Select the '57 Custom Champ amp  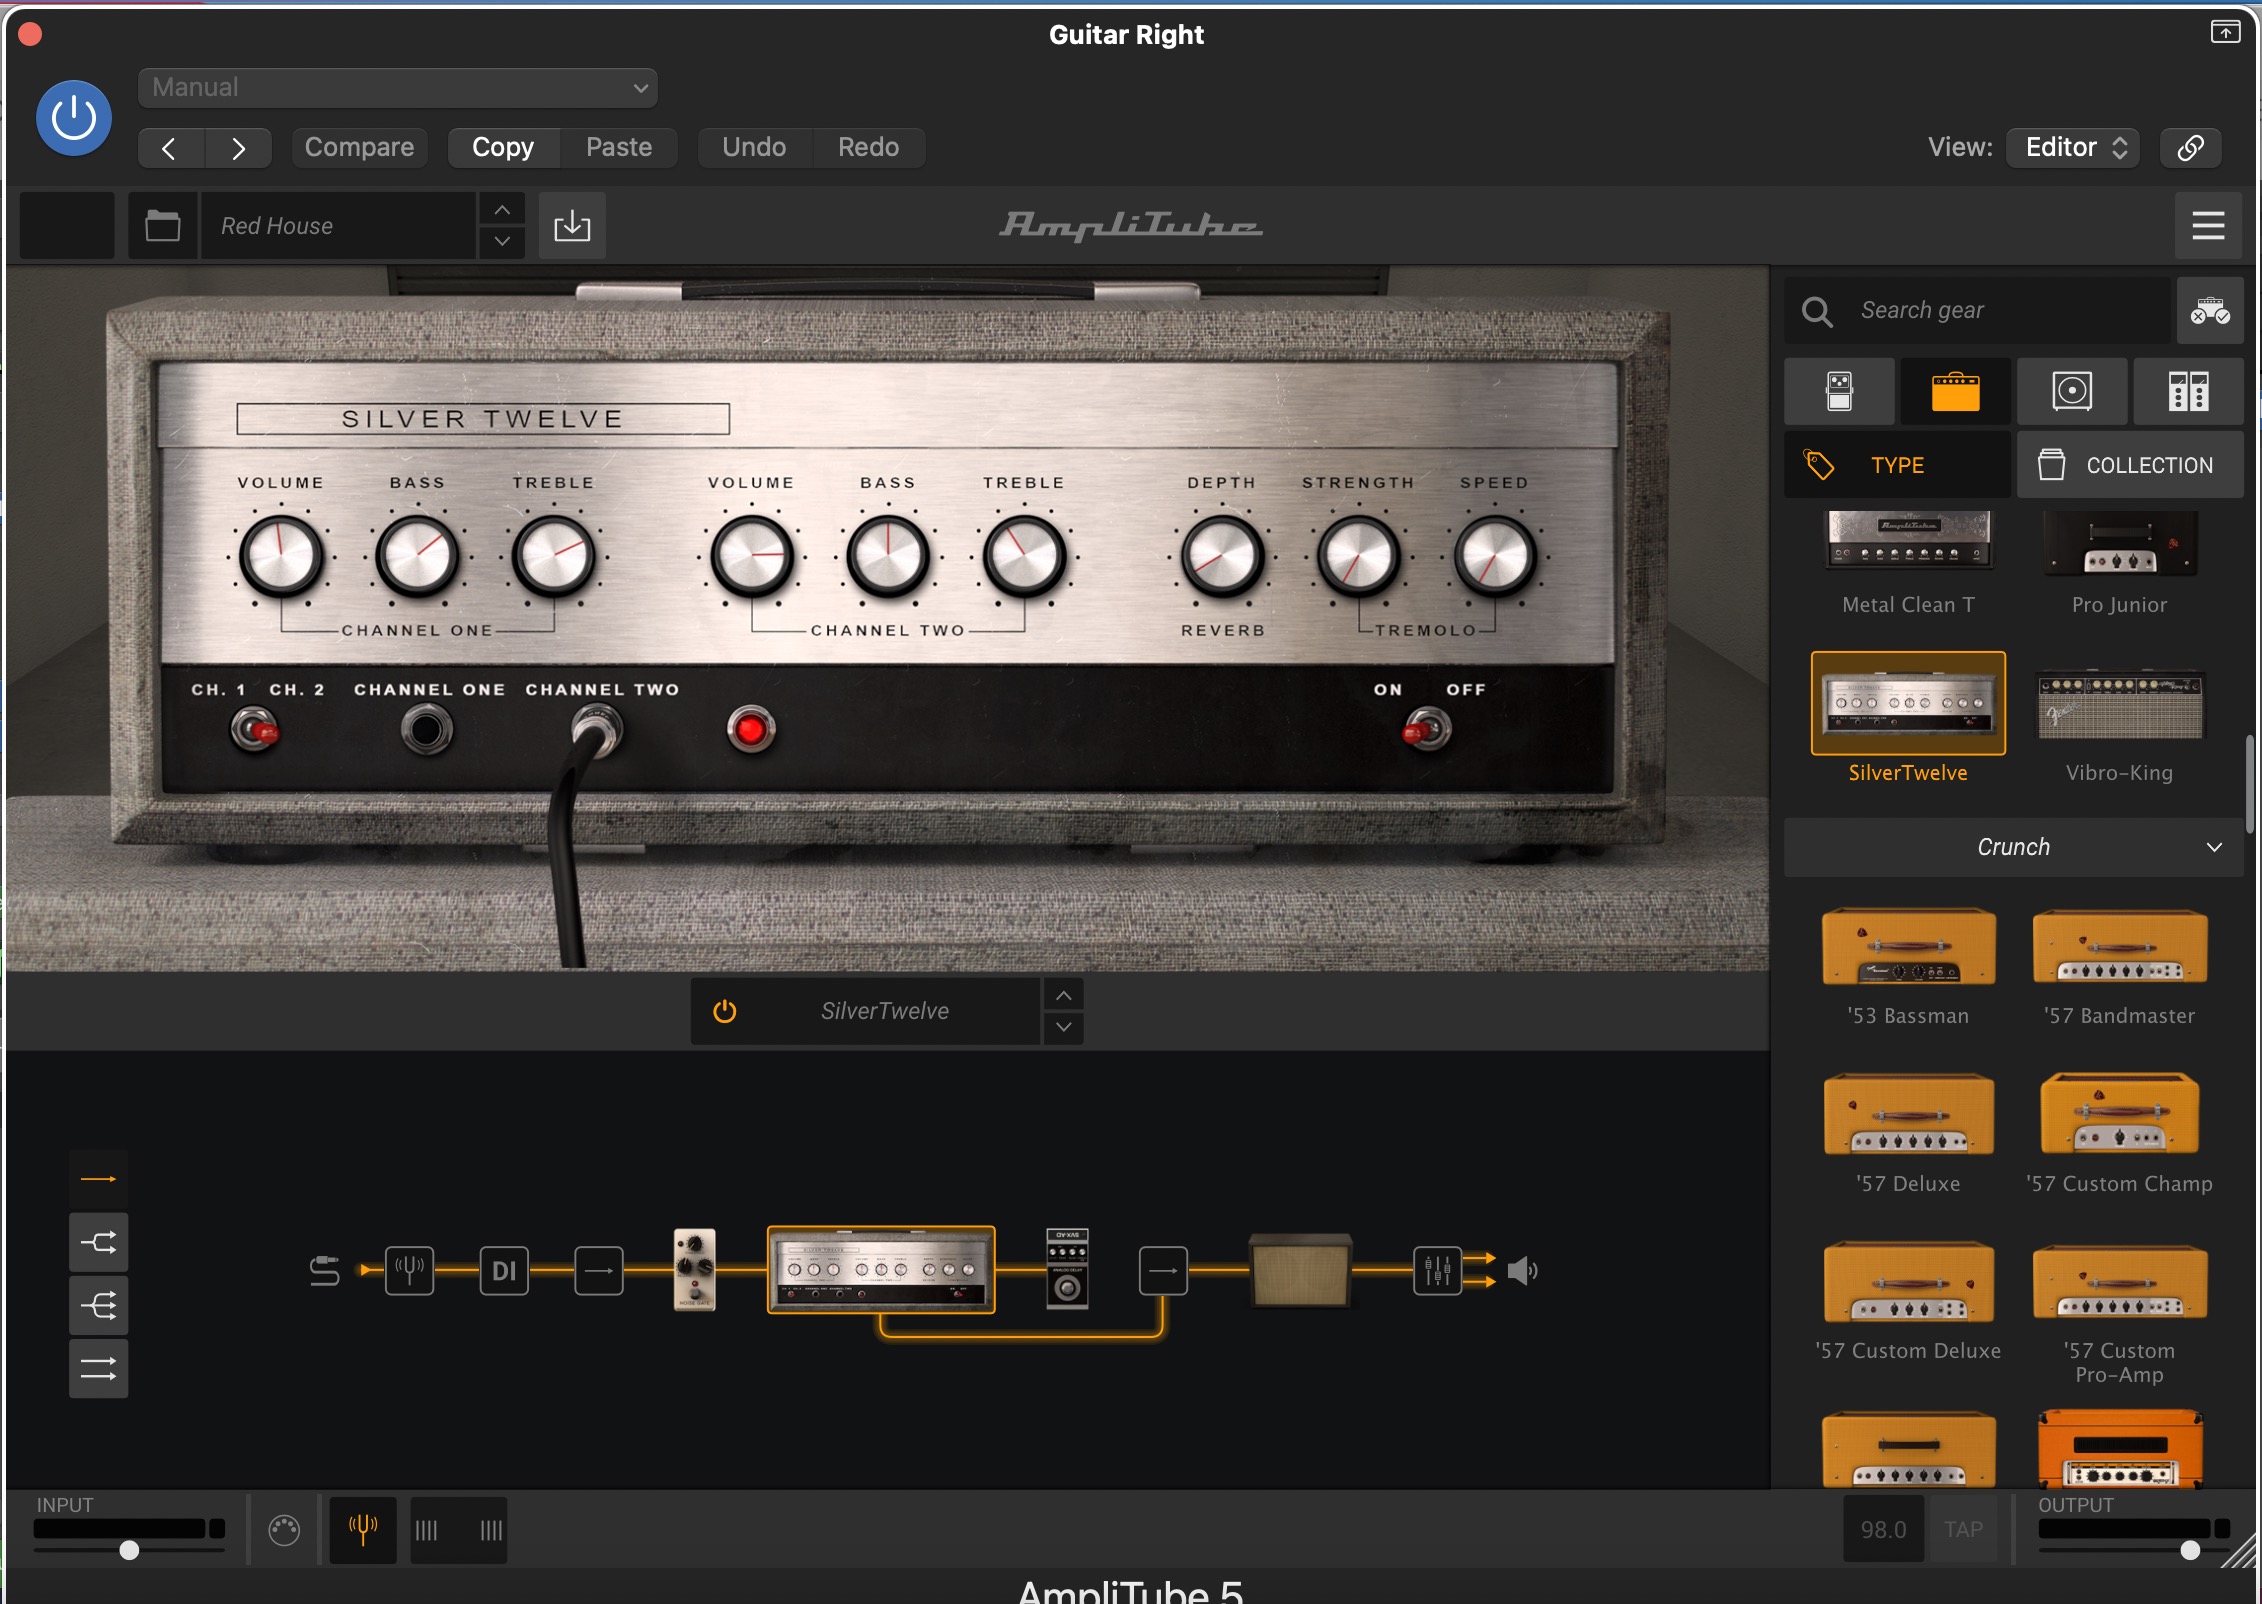2119,1133
